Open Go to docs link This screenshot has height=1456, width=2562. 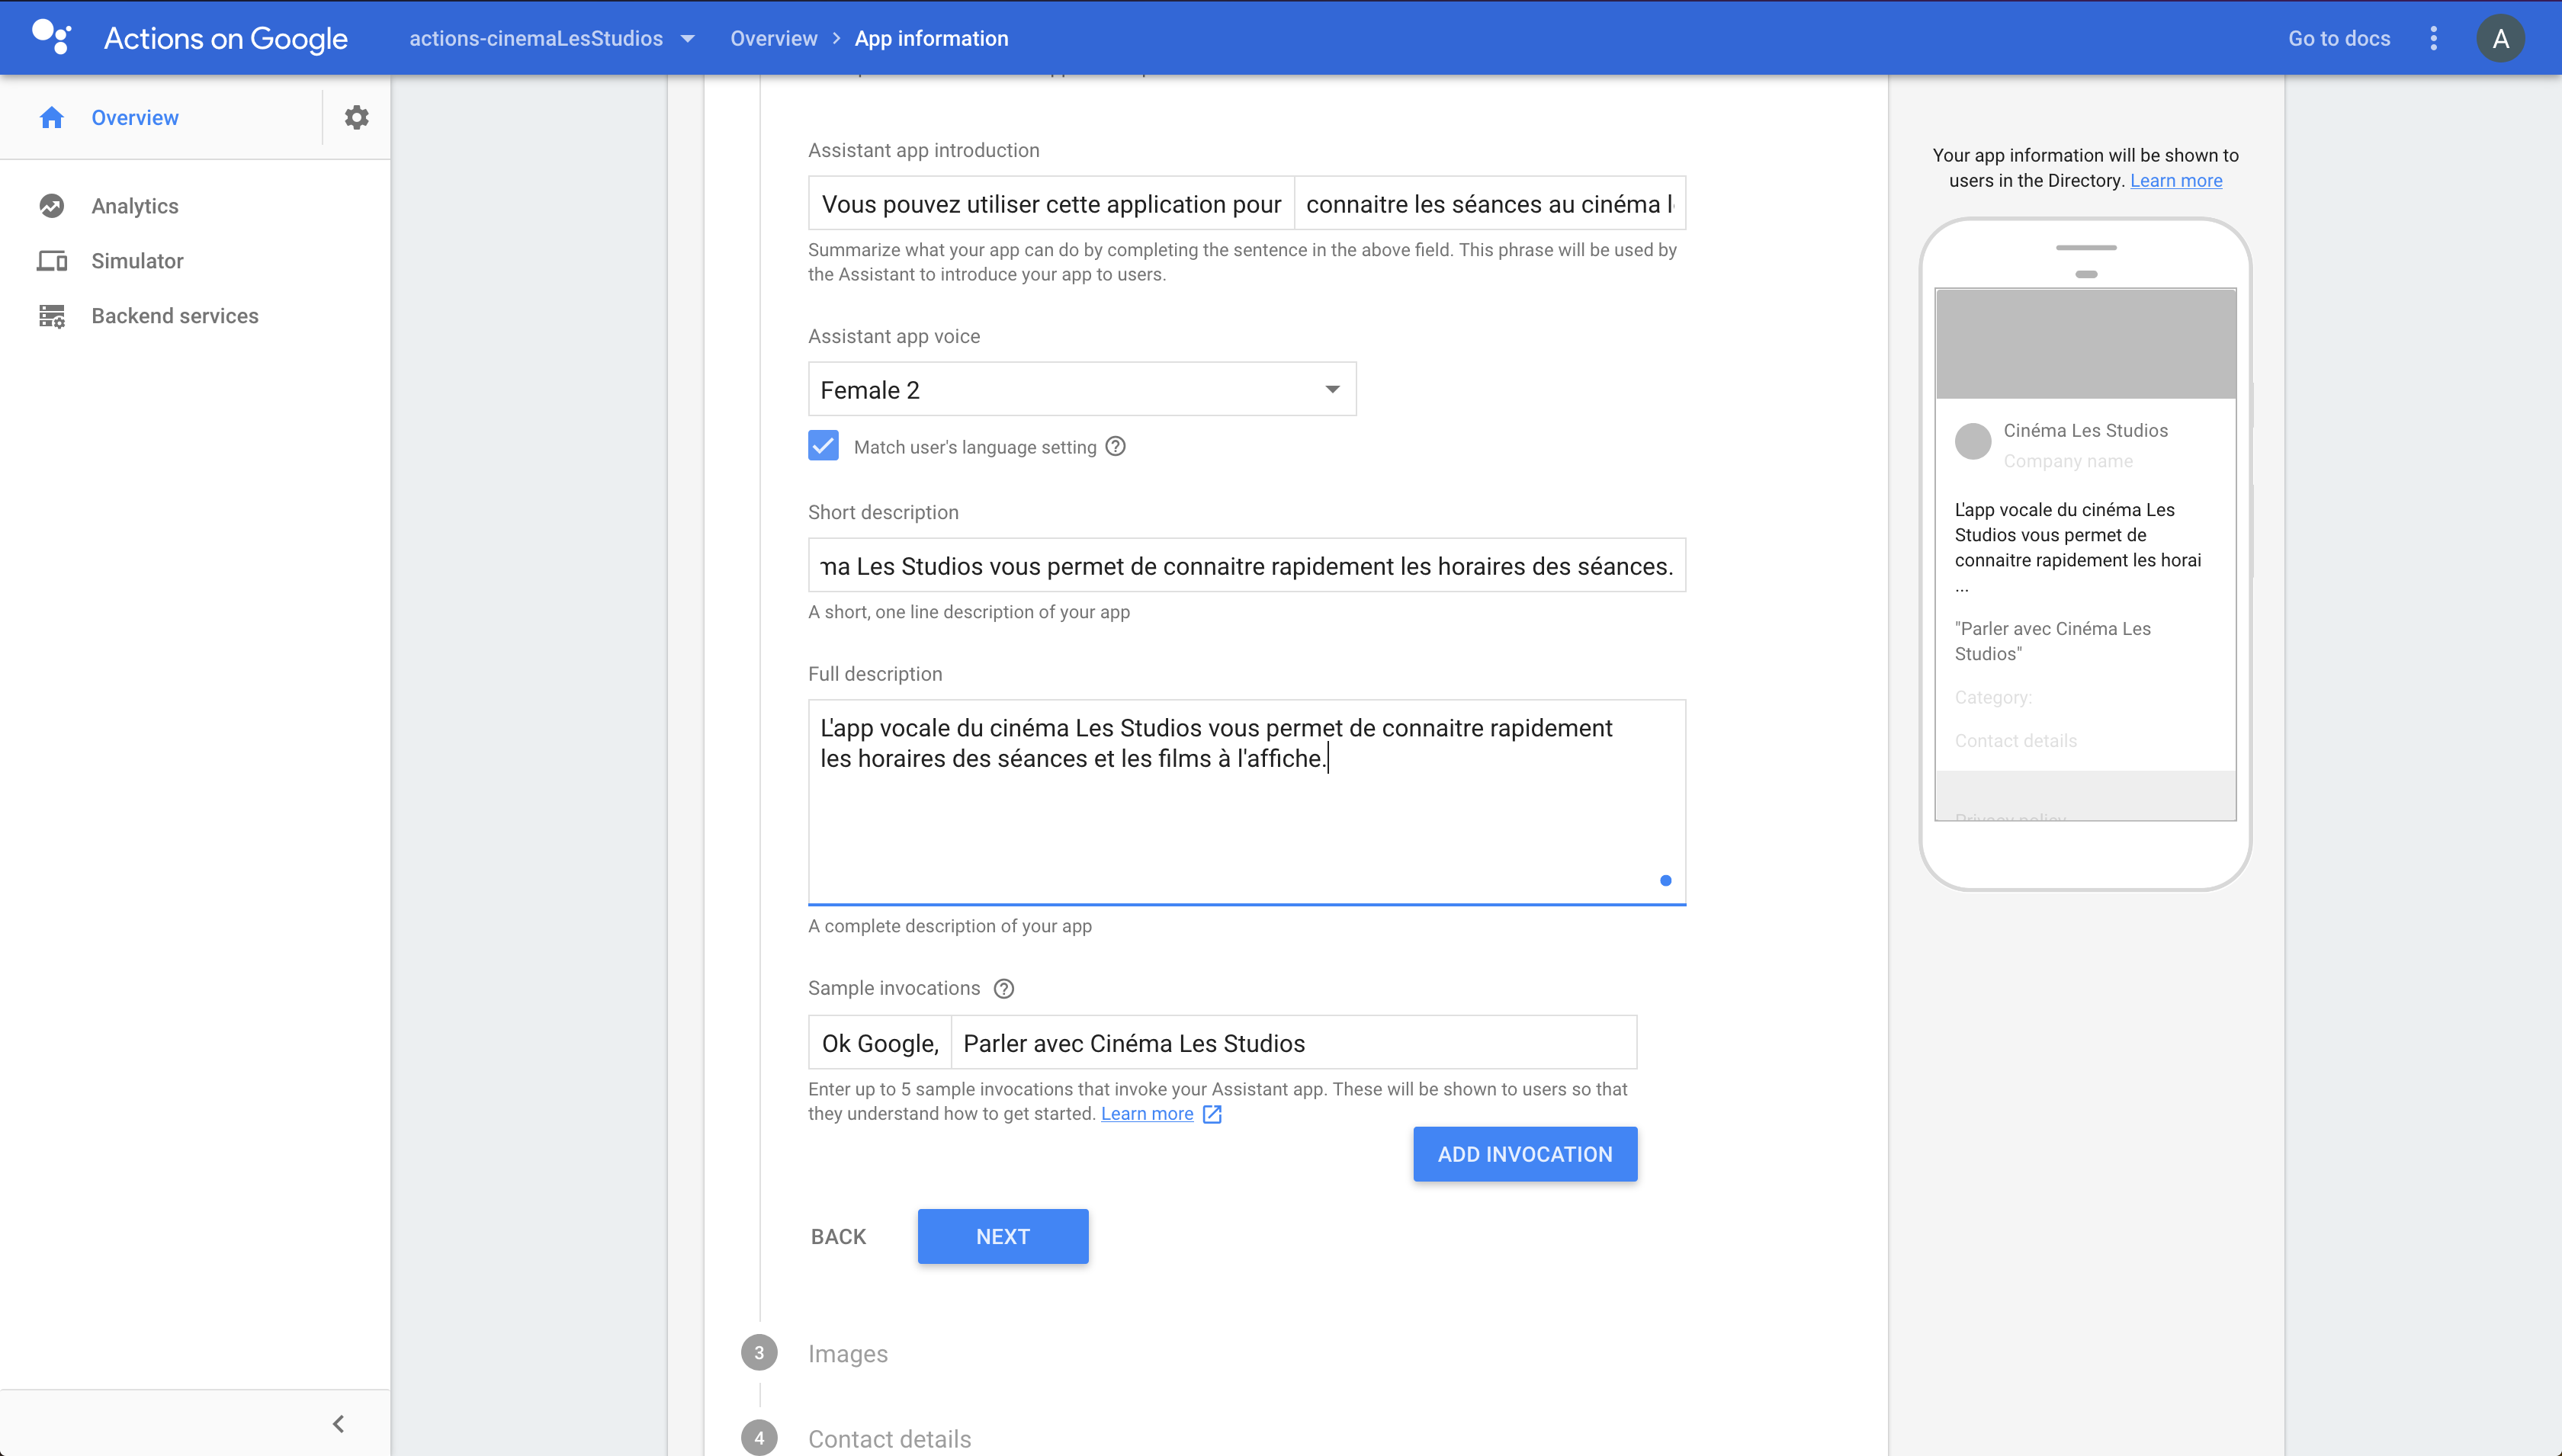tap(2339, 38)
